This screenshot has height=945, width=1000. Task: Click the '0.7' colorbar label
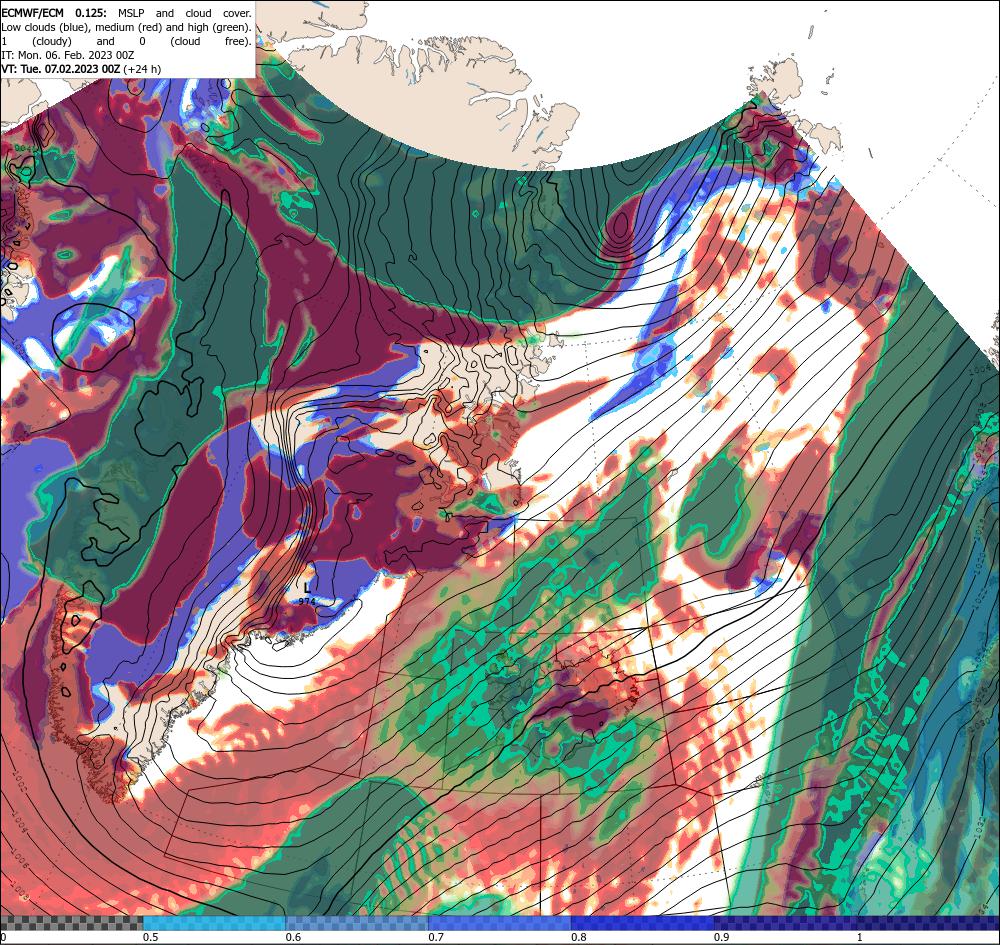(436, 937)
